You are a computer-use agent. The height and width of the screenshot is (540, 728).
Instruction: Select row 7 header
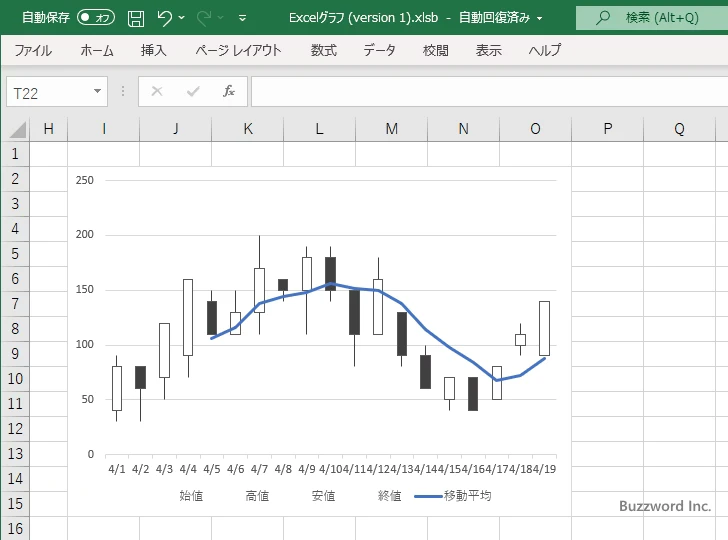15,304
